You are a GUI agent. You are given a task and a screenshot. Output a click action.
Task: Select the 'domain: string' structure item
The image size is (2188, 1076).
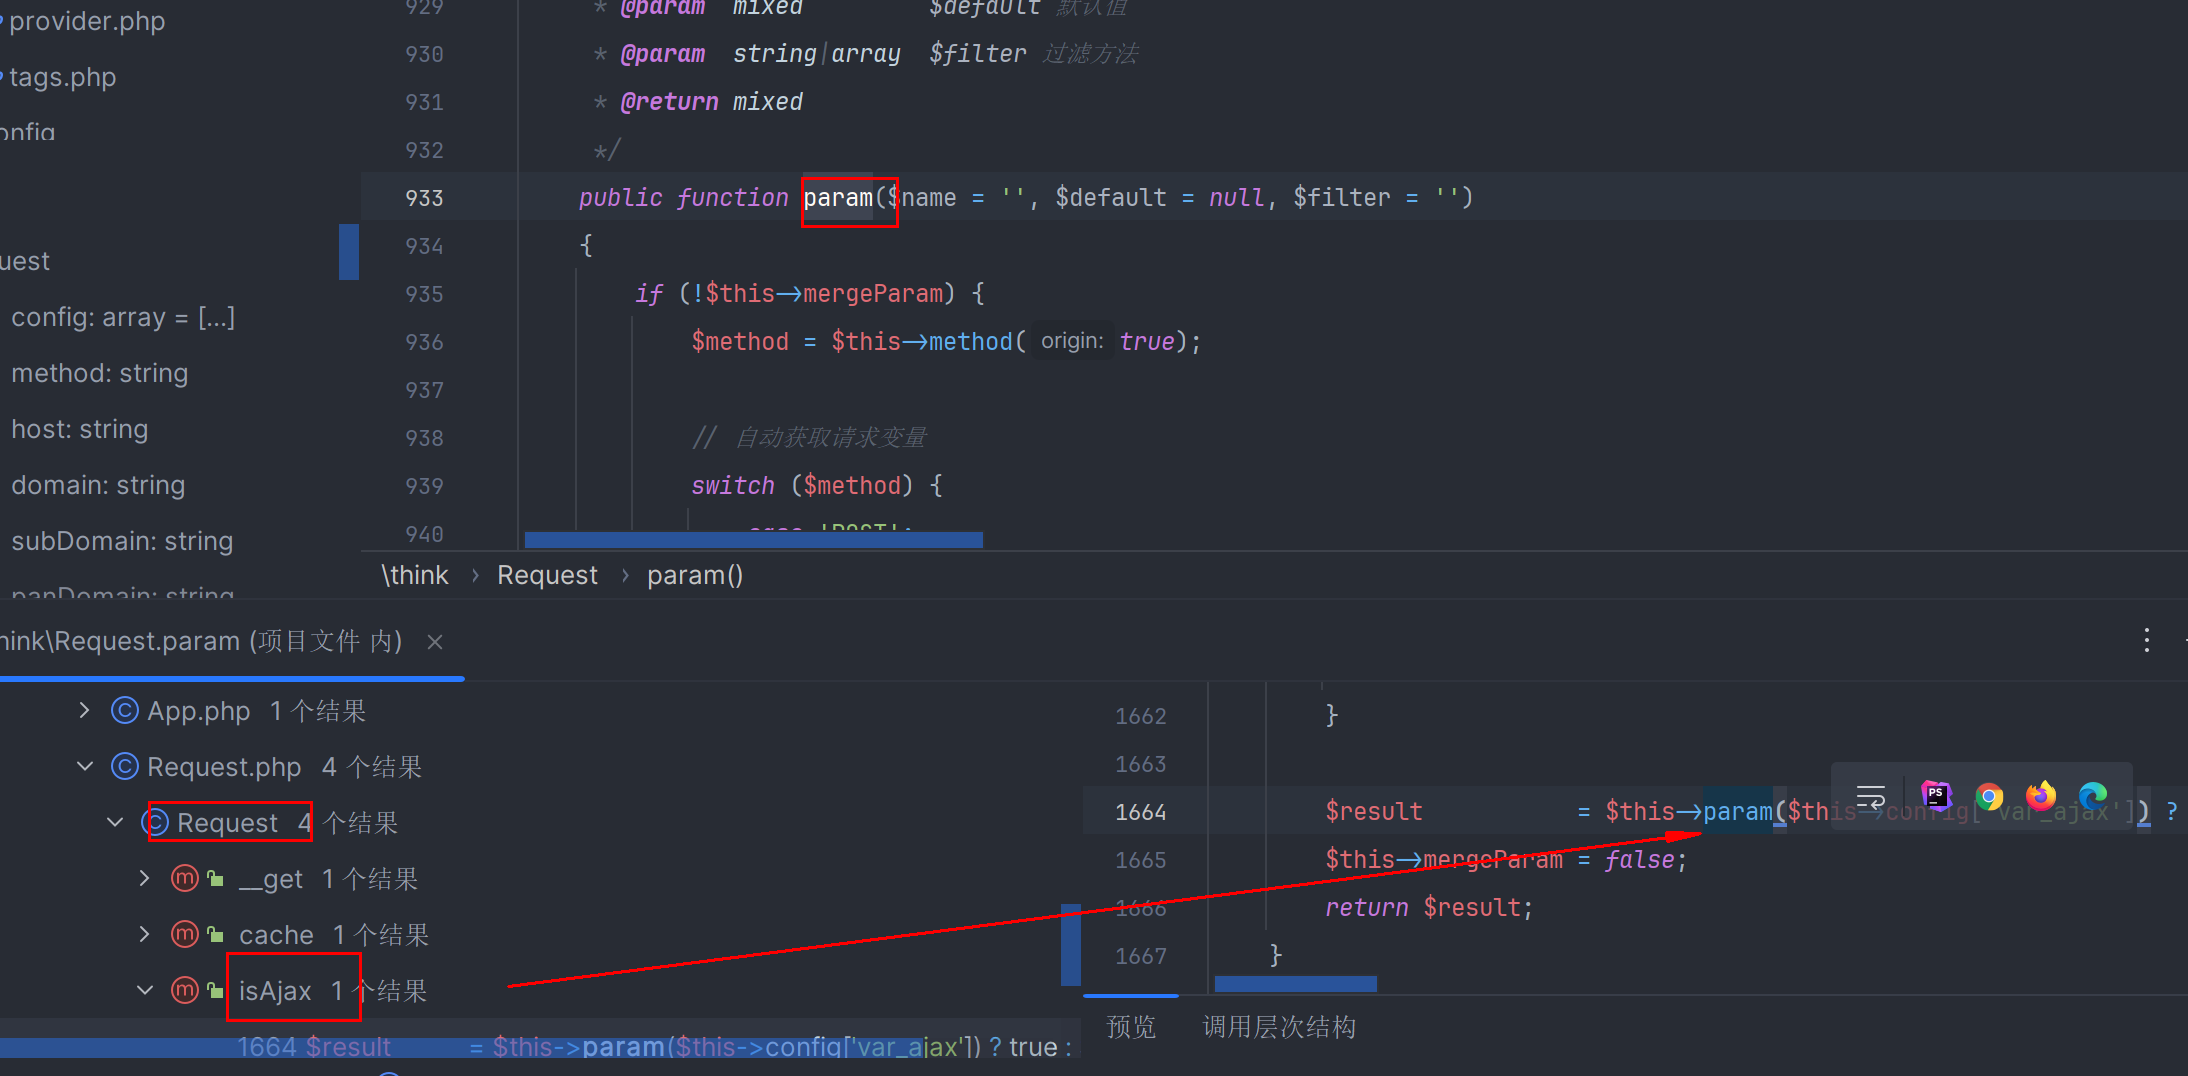98,485
